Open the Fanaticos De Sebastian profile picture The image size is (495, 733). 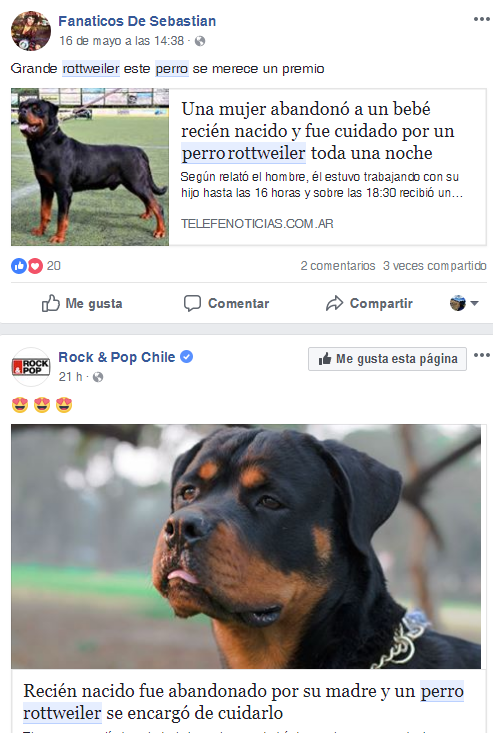point(31,31)
